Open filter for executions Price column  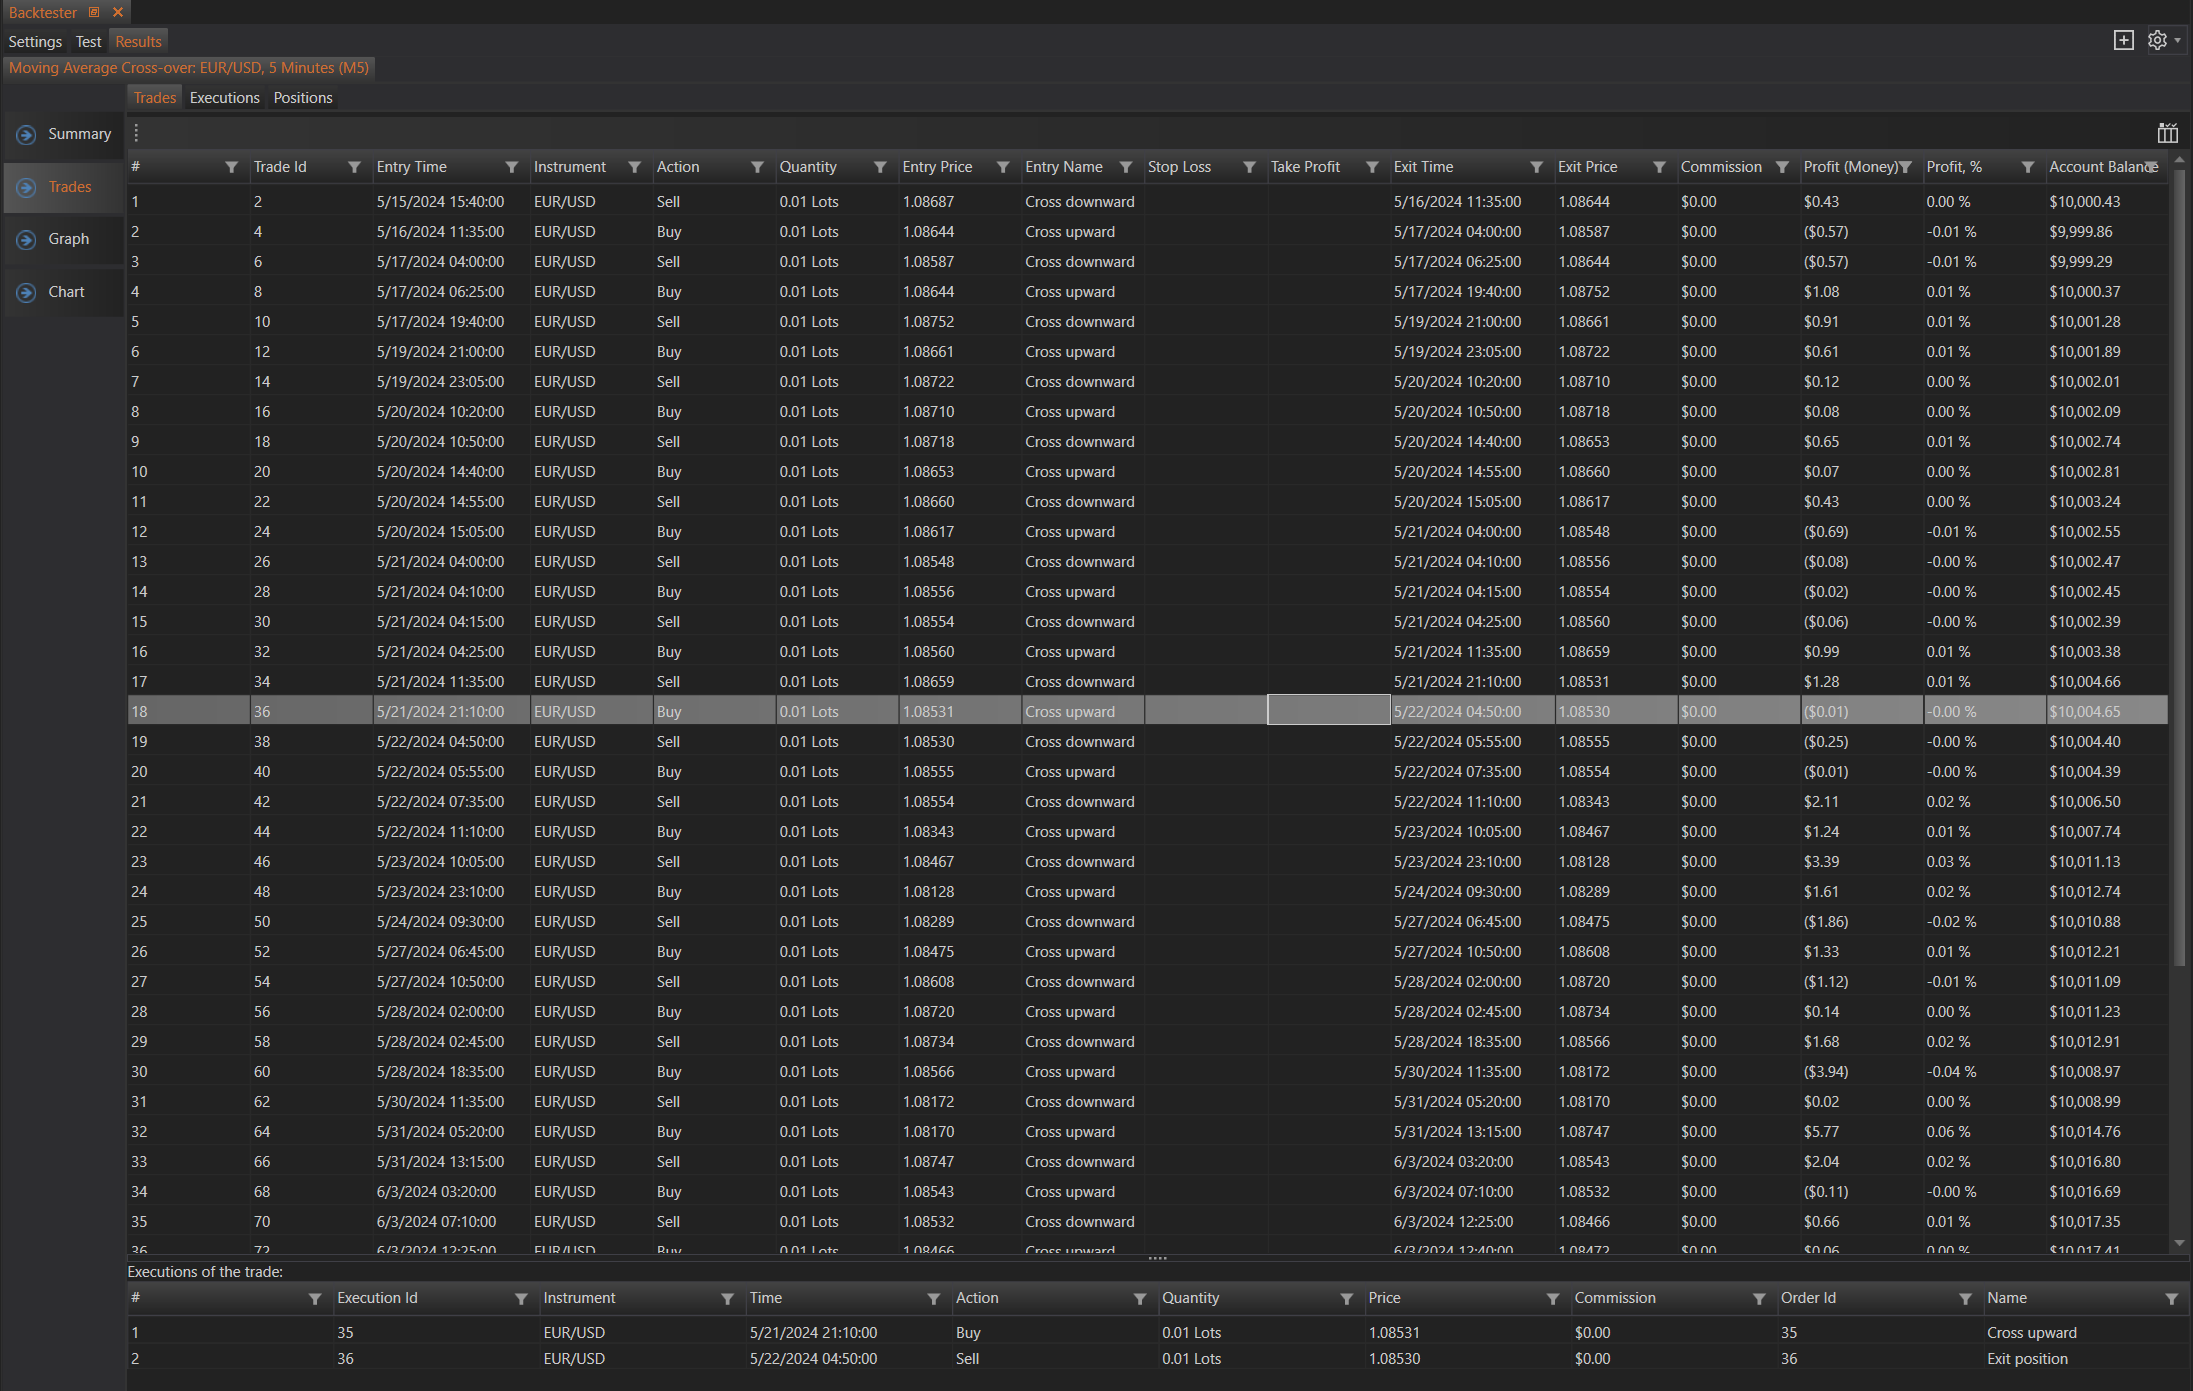point(1552,1298)
